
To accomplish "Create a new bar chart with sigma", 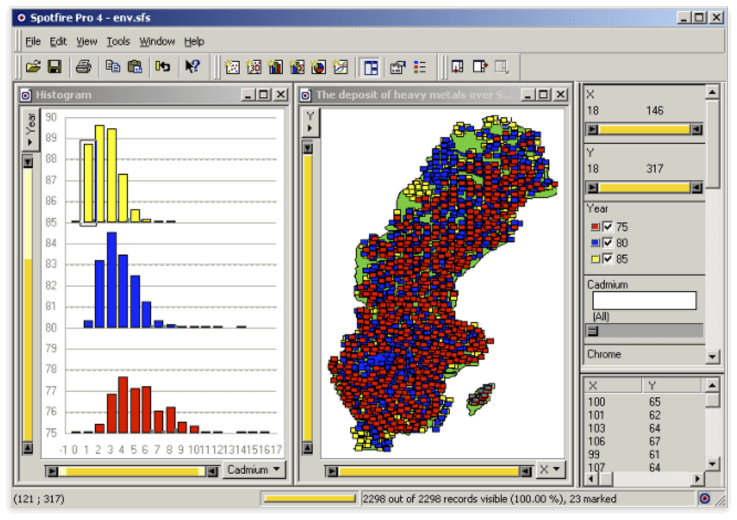I will (297, 67).
